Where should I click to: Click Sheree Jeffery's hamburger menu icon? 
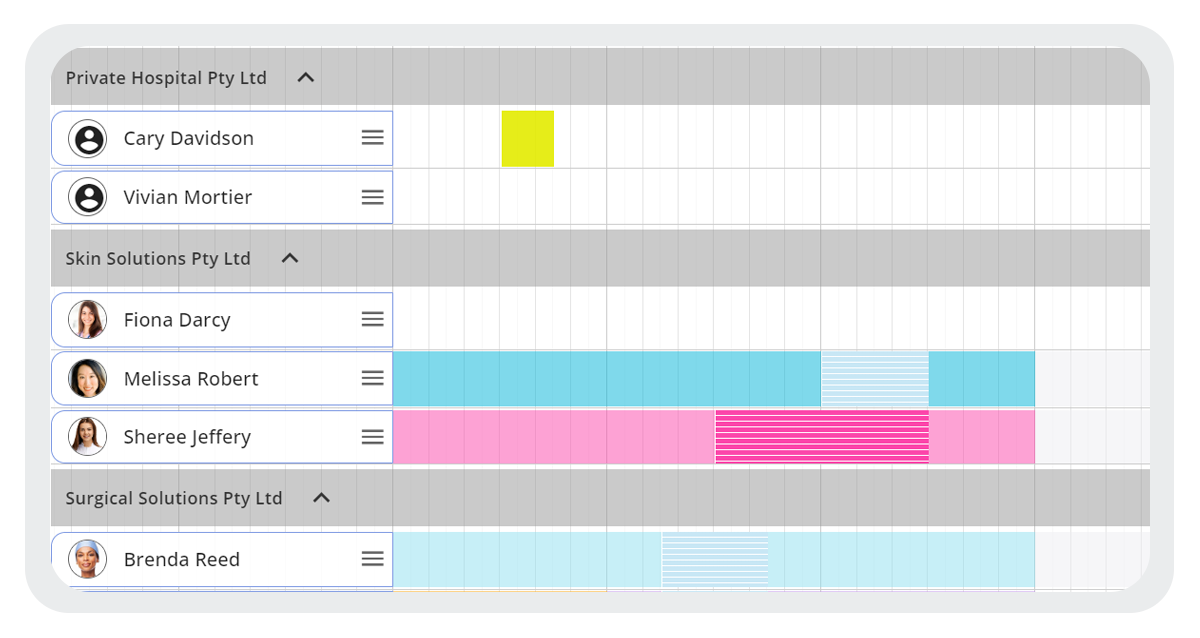[372, 437]
